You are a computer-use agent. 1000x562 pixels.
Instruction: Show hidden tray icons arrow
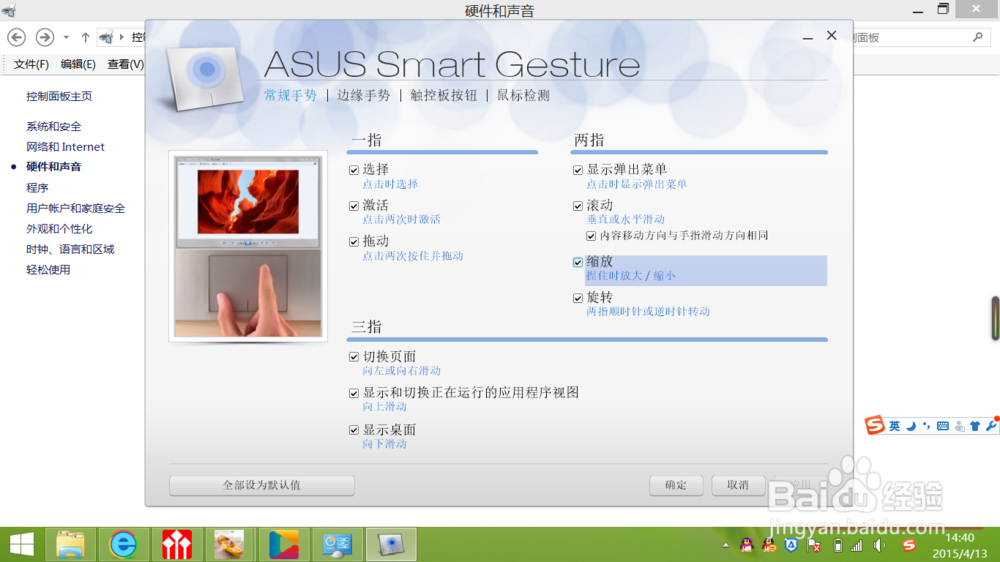click(726, 545)
